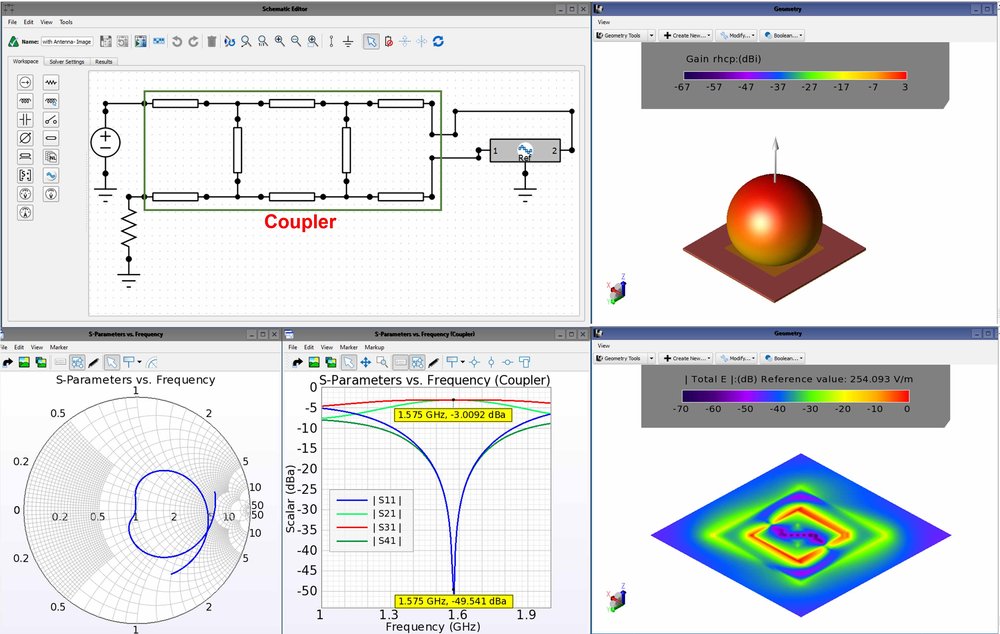Click the -49.541 dBa marker label

click(x=453, y=601)
